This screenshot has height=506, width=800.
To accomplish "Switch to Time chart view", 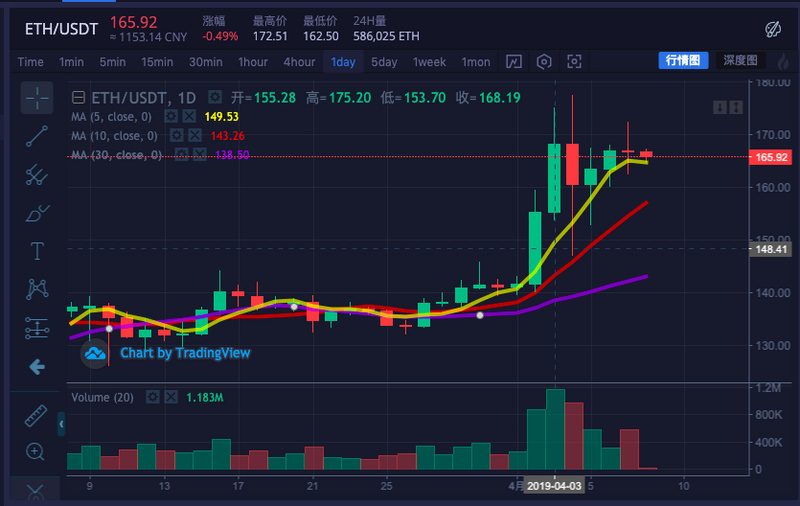I will pyautogui.click(x=31, y=62).
